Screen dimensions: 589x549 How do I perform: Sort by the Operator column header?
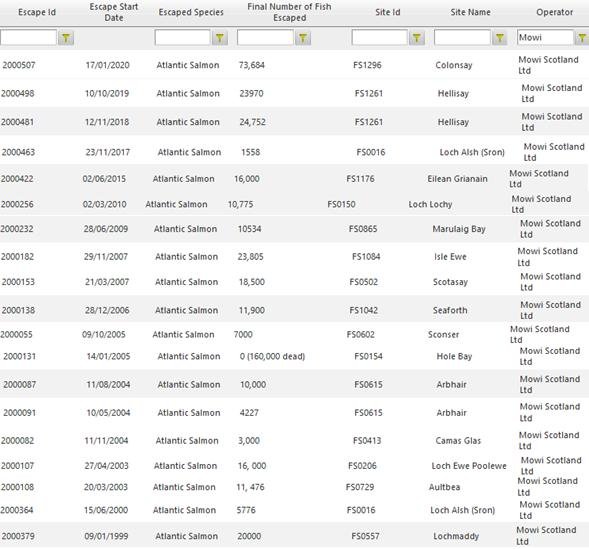554,12
